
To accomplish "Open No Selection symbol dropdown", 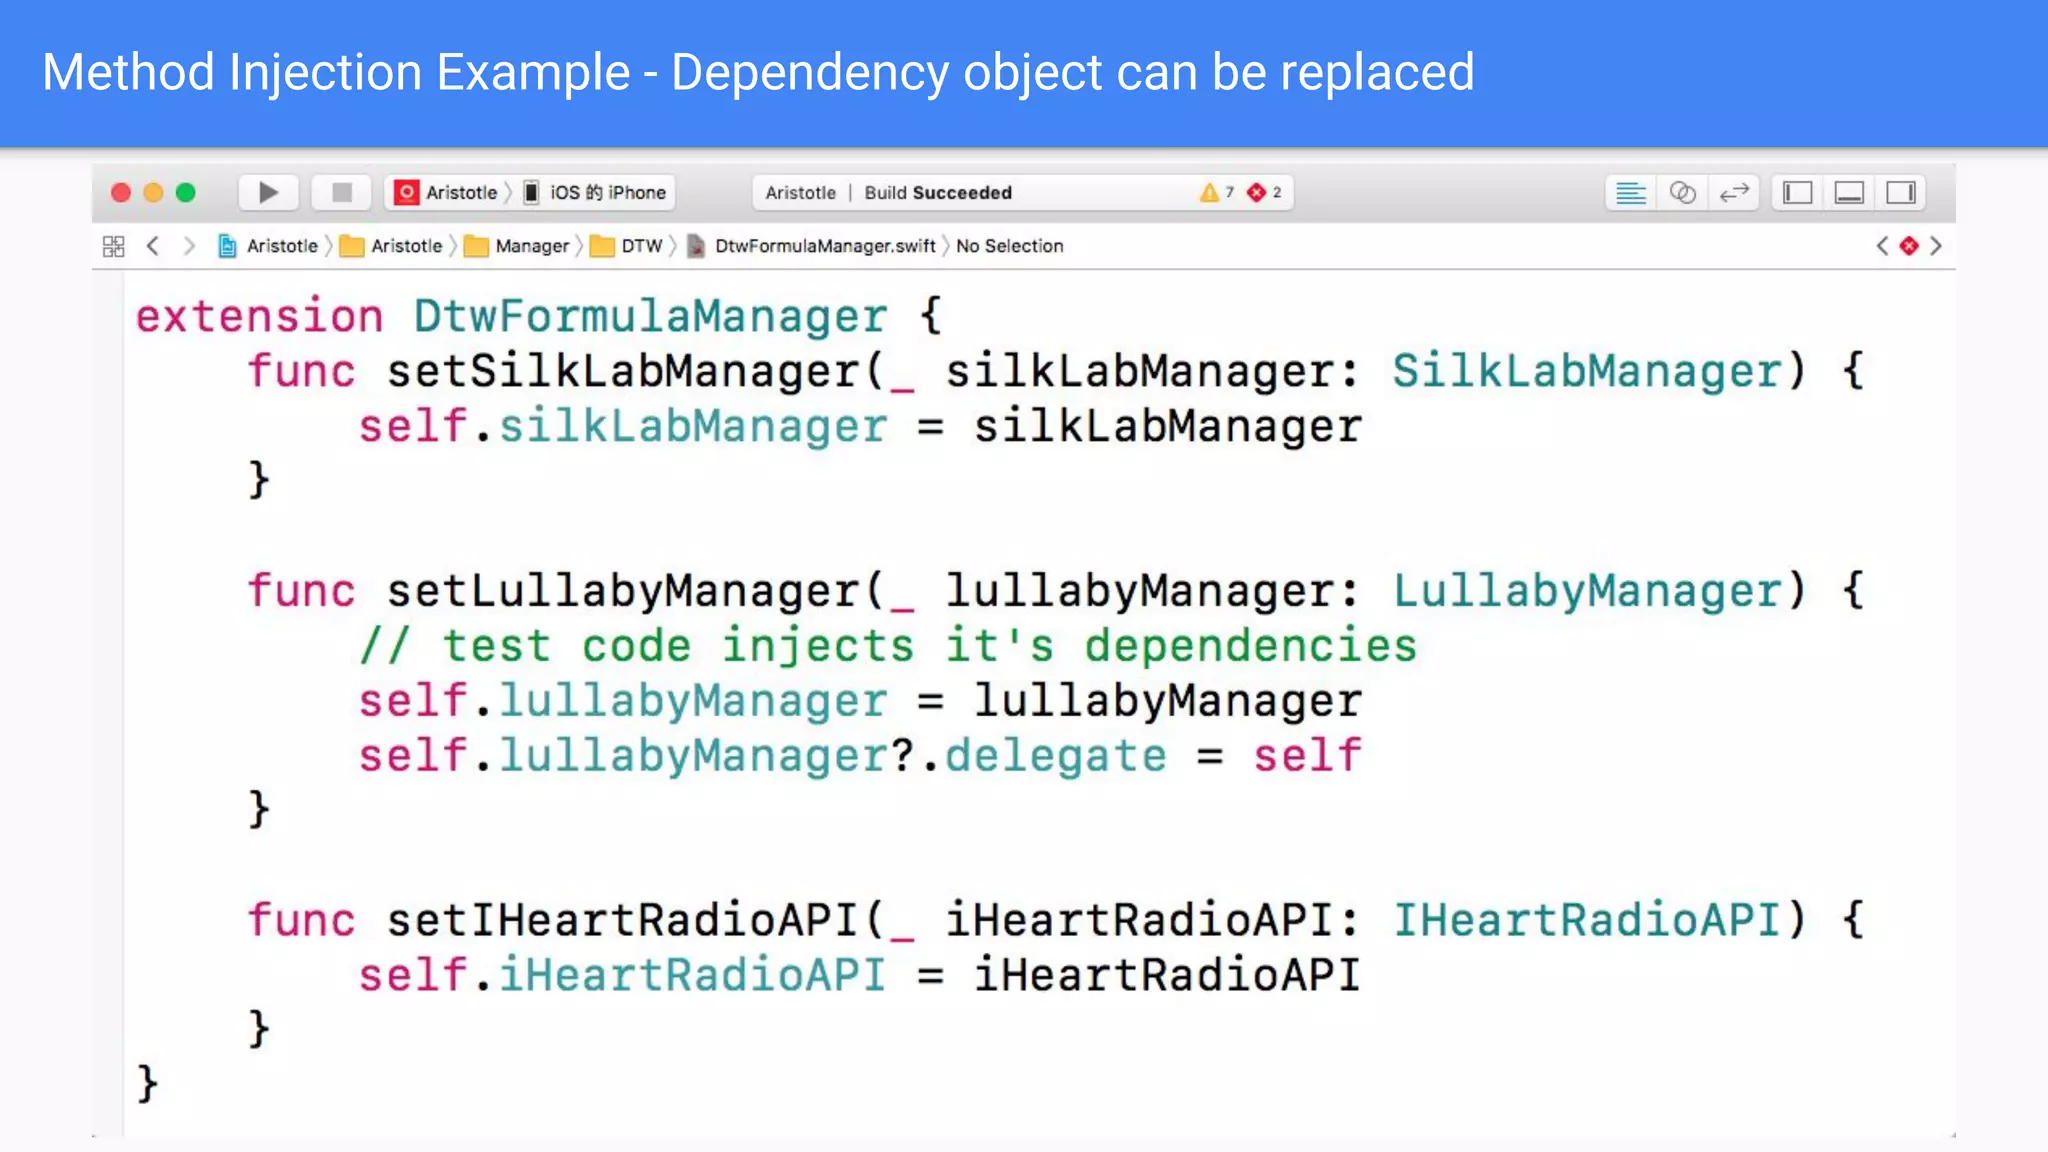I will tap(1009, 246).
